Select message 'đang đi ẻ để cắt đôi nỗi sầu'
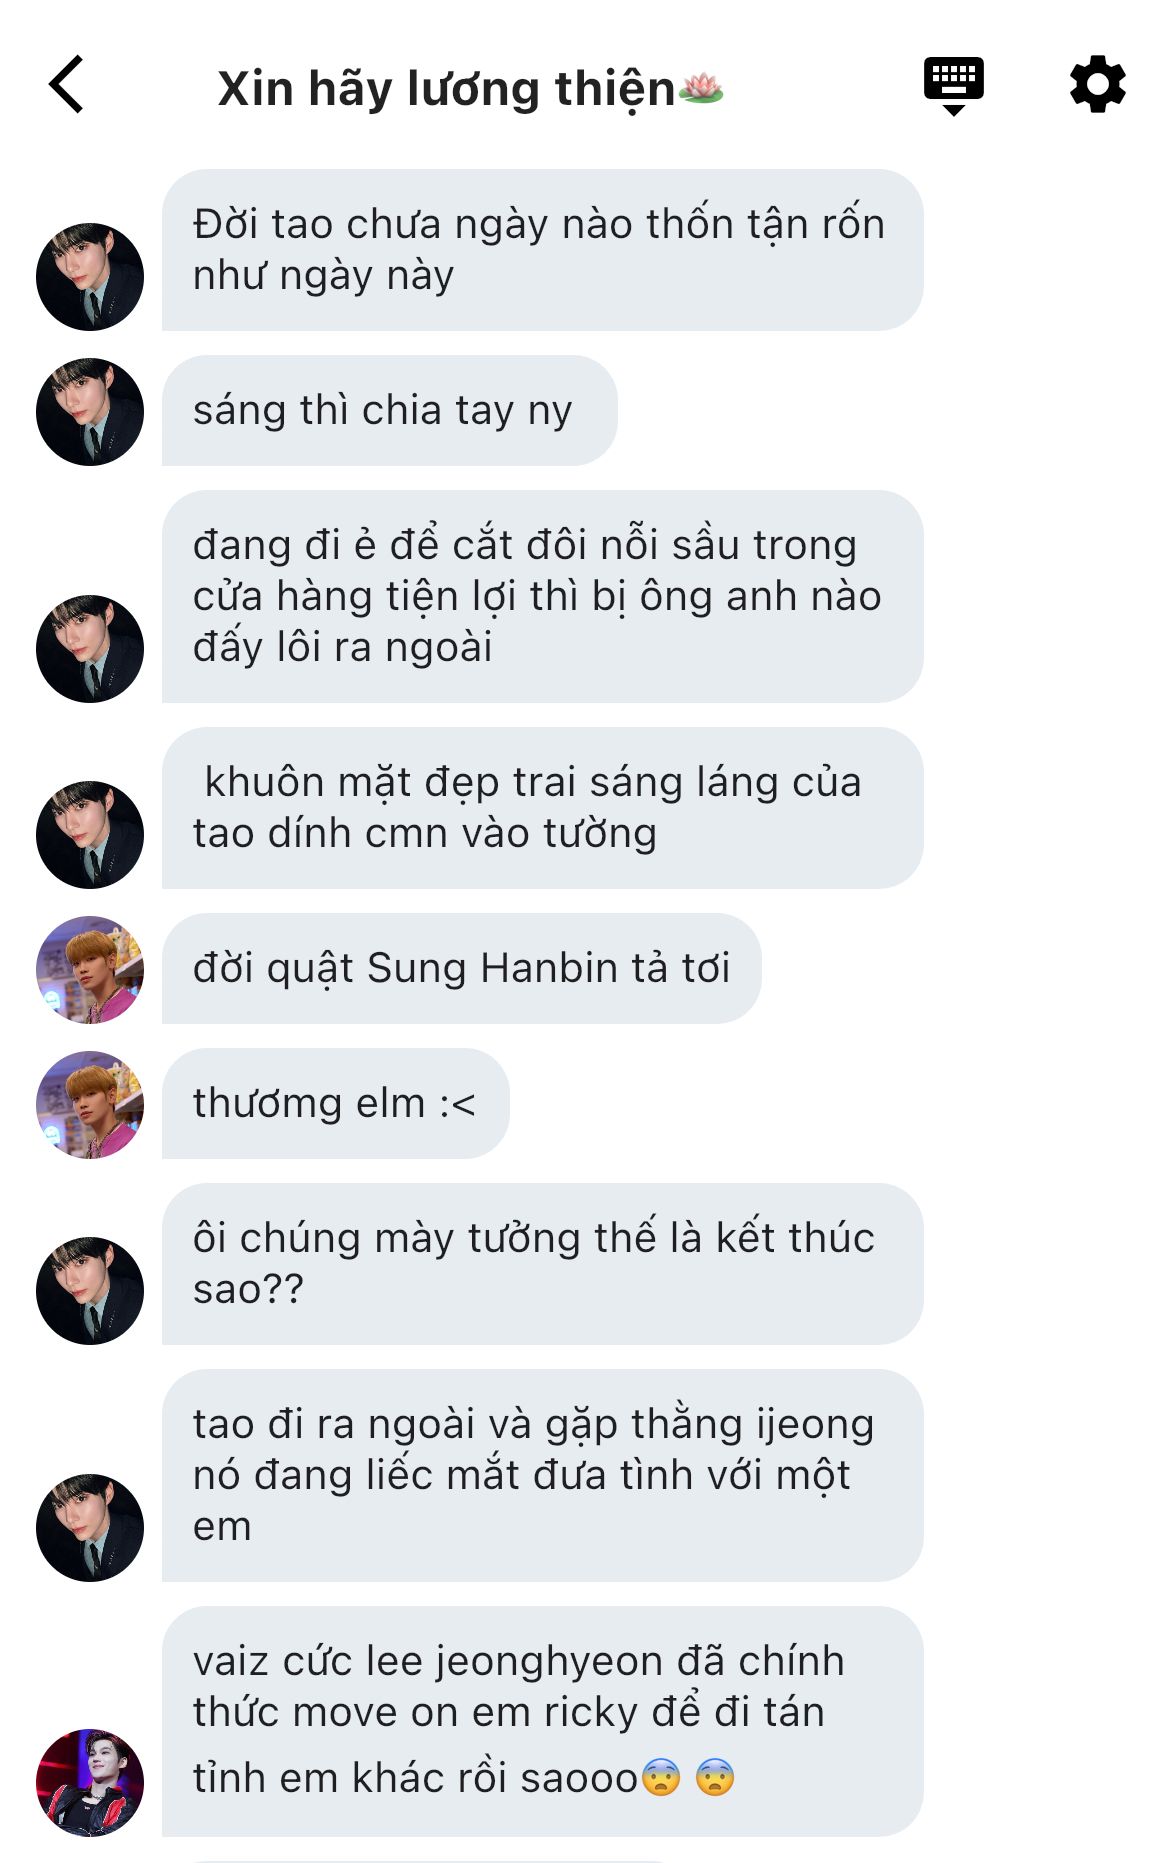The width and height of the screenshot is (1170, 1863). [542, 597]
